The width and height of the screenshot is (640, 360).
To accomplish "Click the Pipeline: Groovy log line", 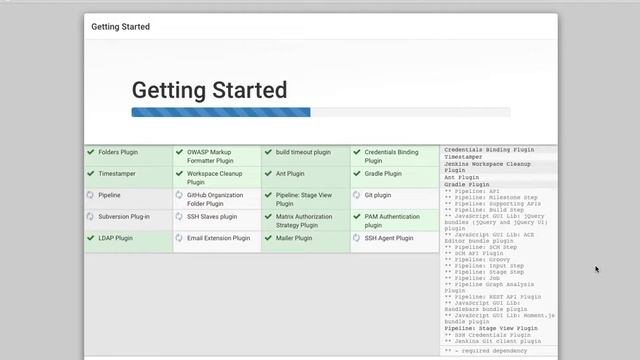I will coord(477,260).
